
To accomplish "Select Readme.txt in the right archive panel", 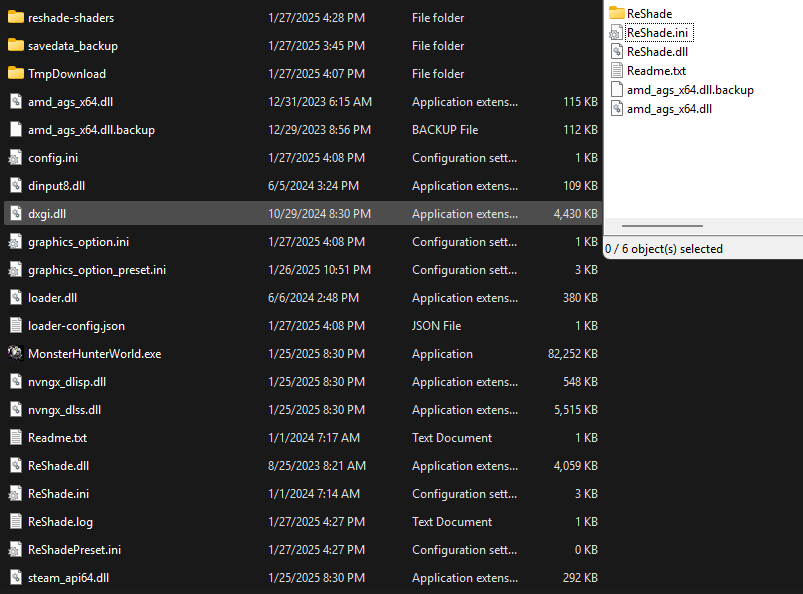I will [x=656, y=71].
